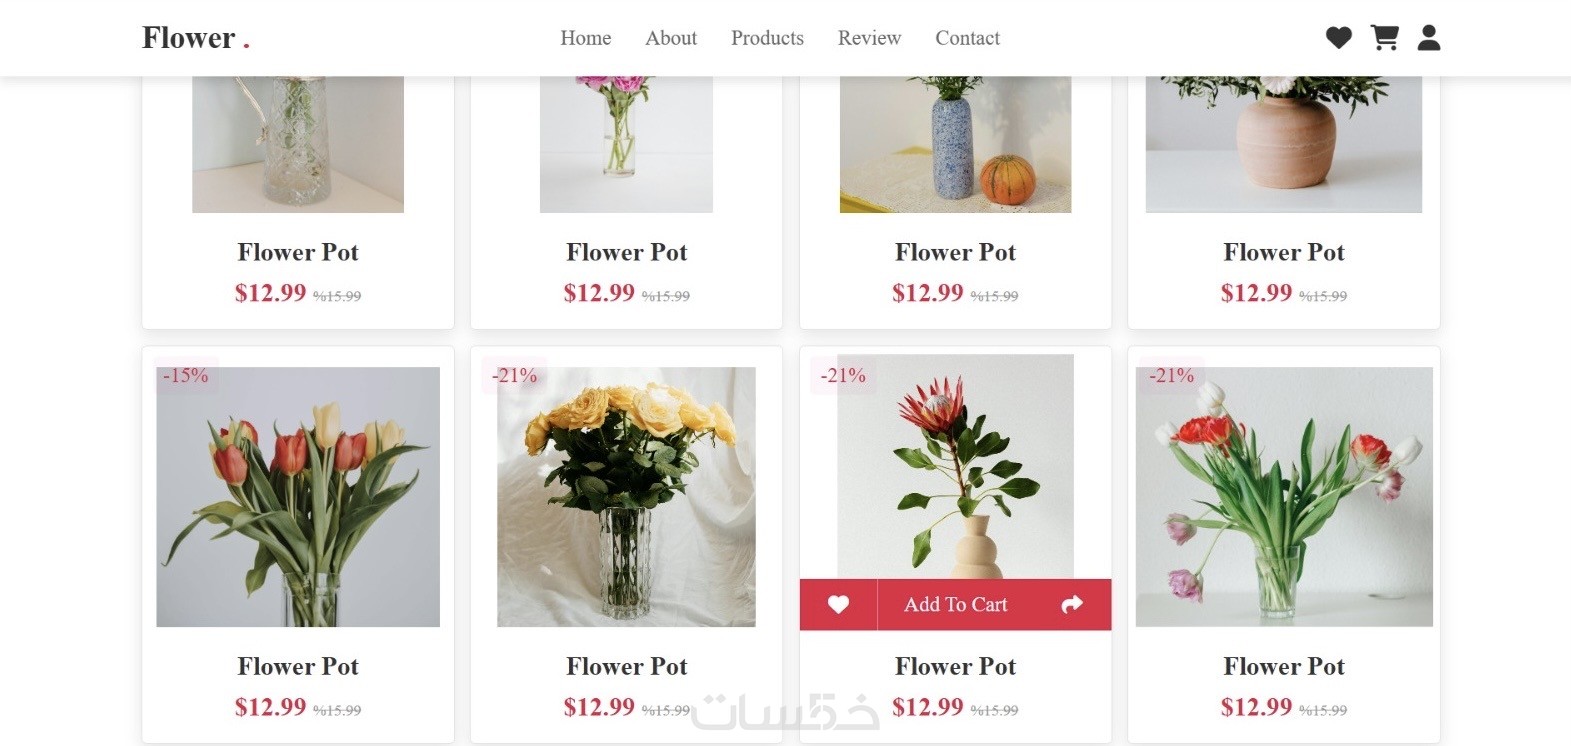Select the terracotta pot image in top row
Viewport: 1571px width, 746px height.
click(1284, 145)
